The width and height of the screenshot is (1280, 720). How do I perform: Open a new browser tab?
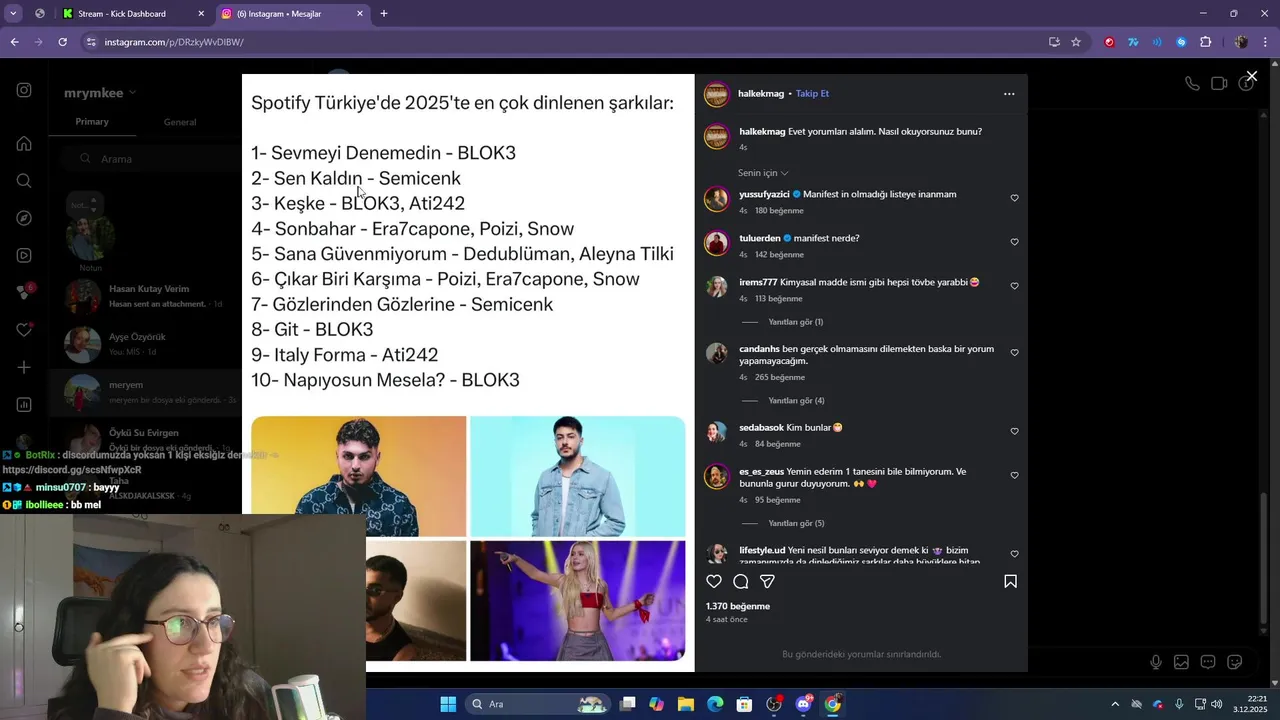click(x=384, y=14)
